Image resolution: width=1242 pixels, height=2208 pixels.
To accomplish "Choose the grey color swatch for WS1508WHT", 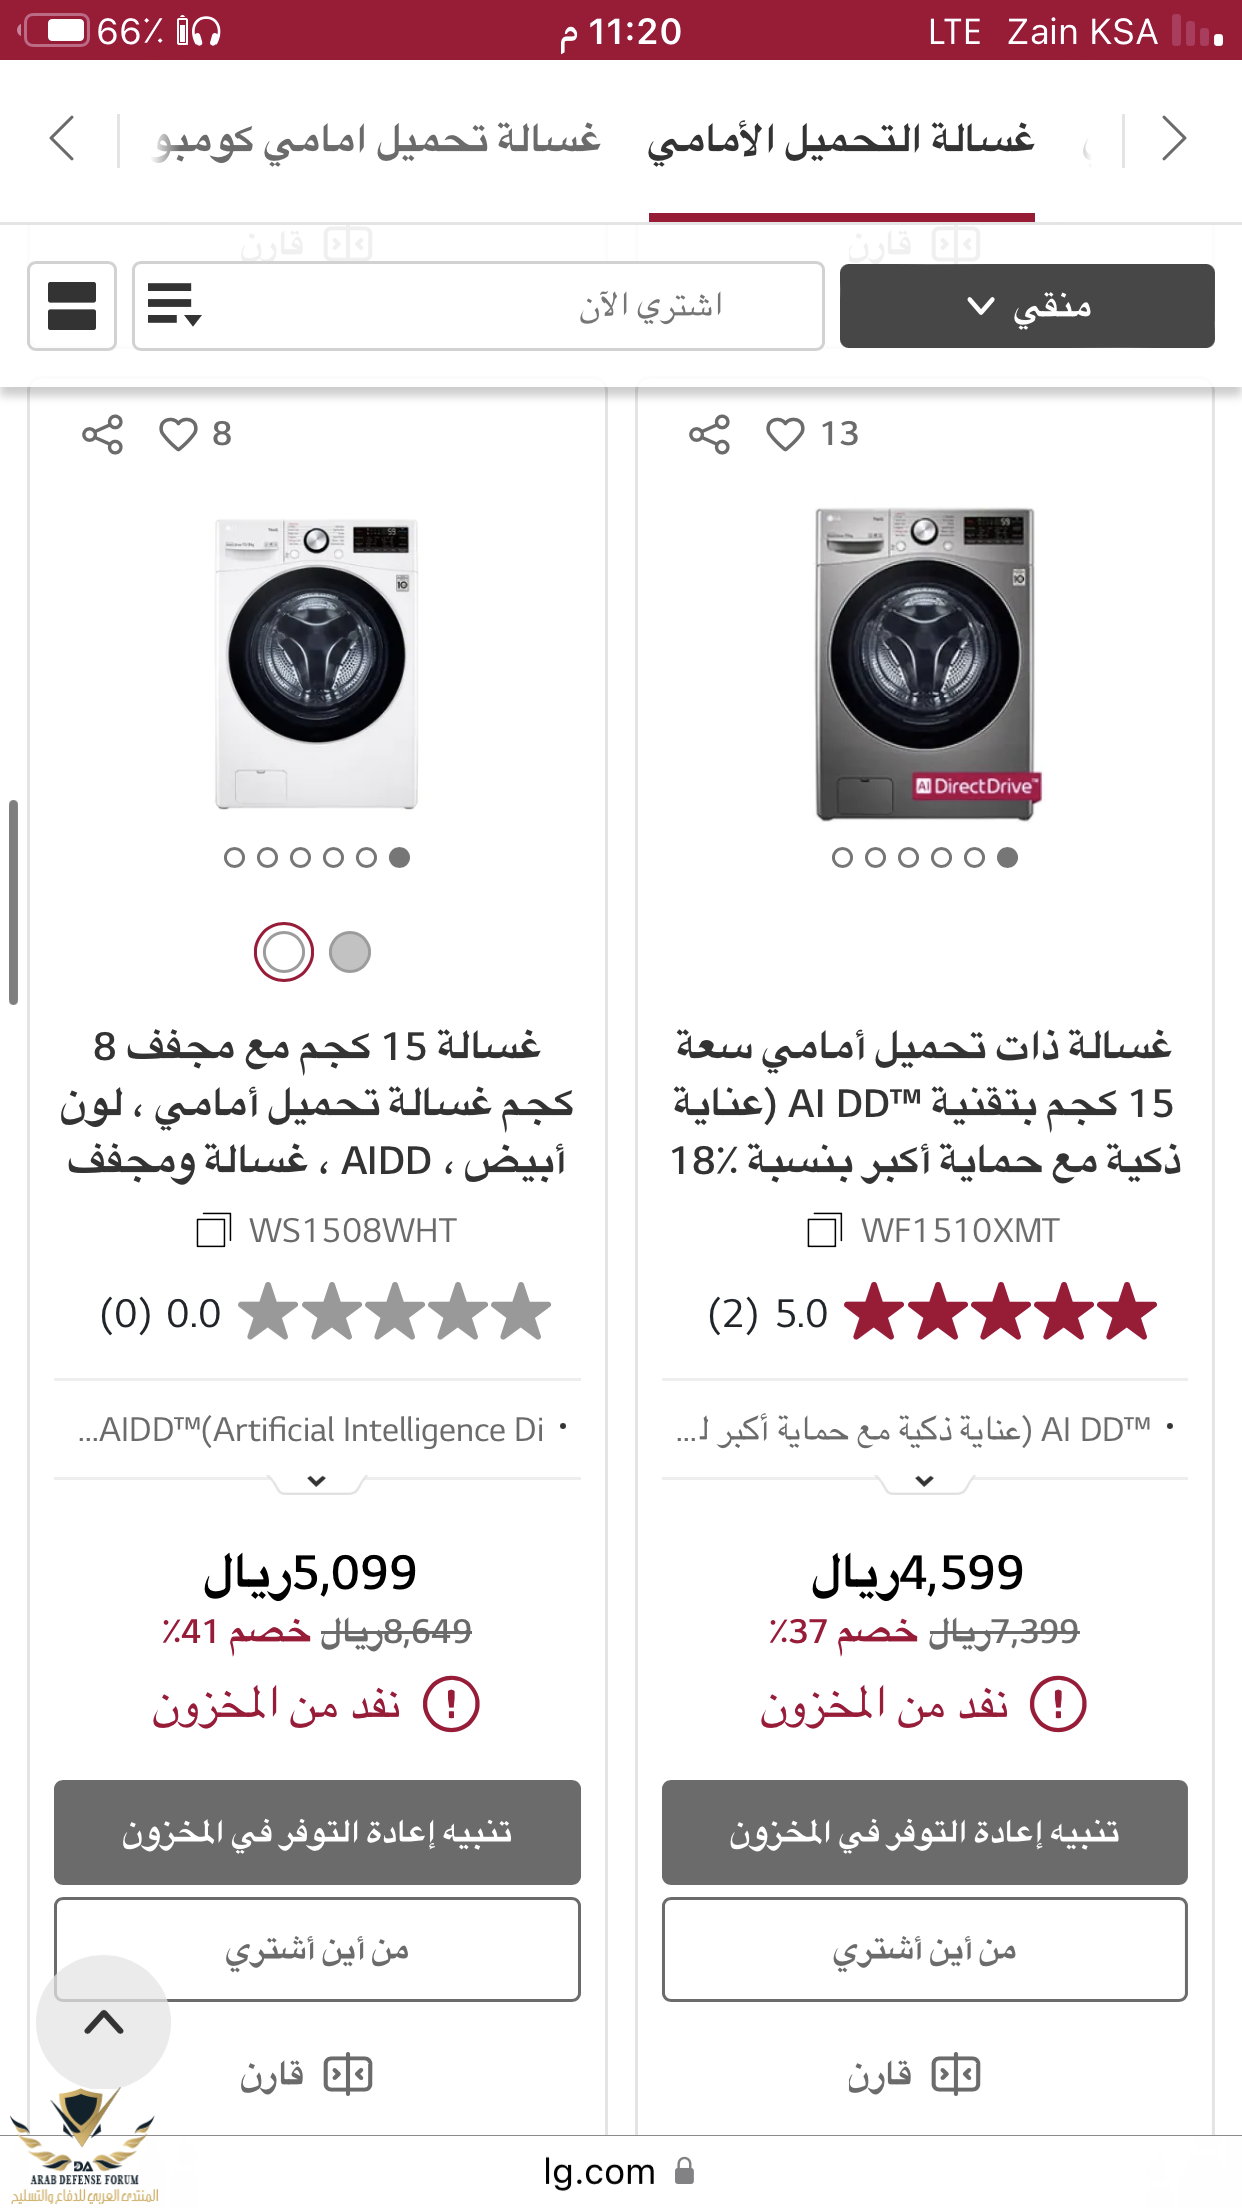I will [x=350, y=952].
